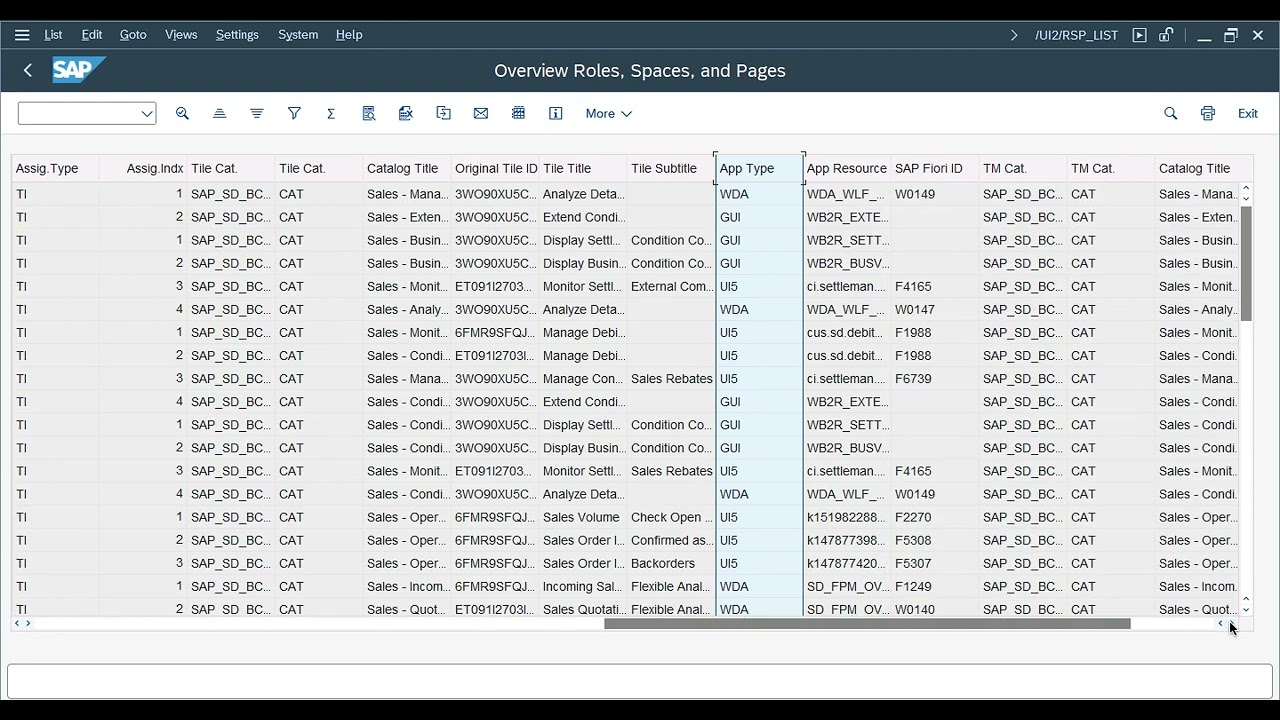The height and width of the screenshot is (720, 1280).
Task: Select the cell with Fiori ID F1249
Action: (935, 587)
